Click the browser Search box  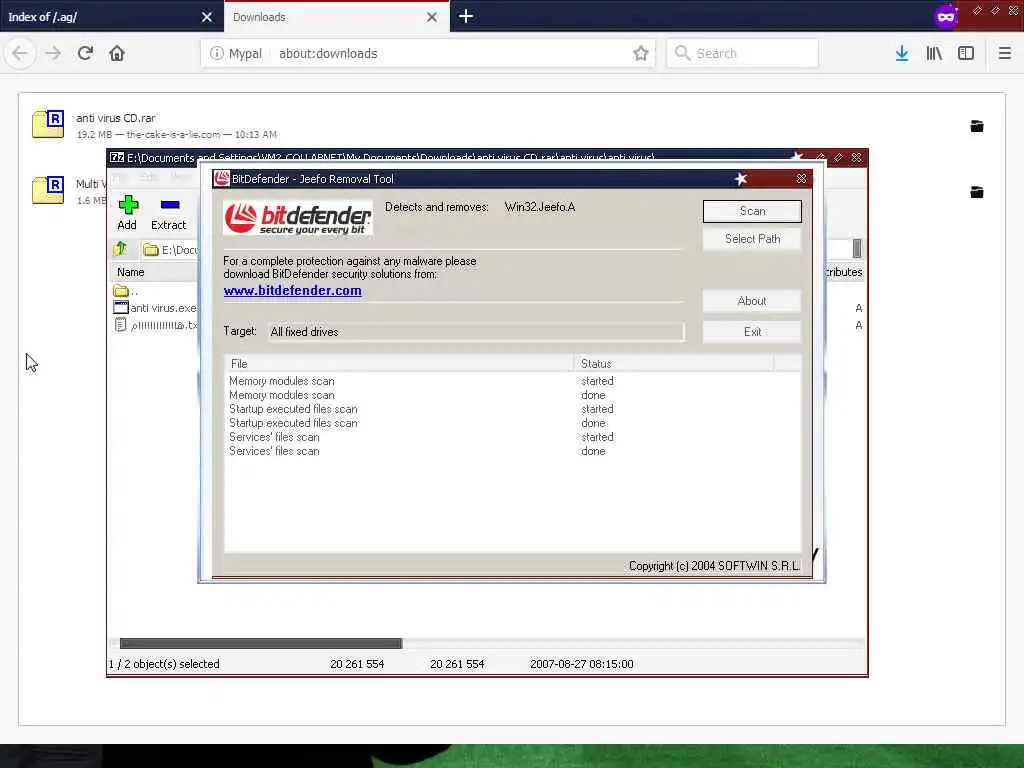[742, 54]
